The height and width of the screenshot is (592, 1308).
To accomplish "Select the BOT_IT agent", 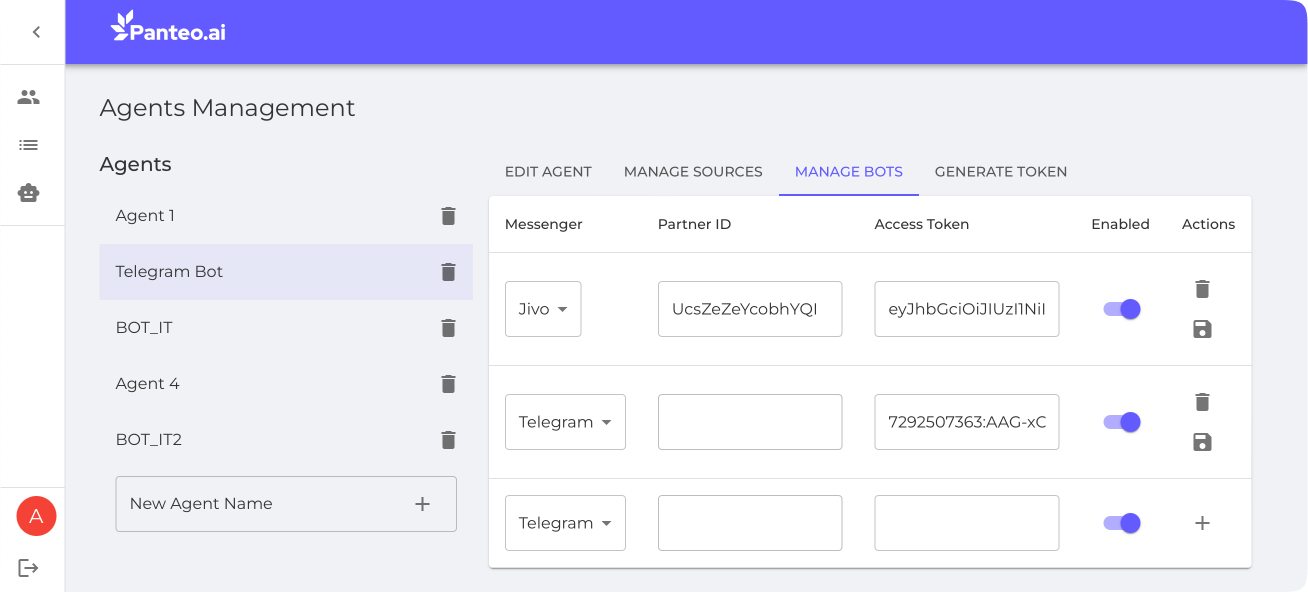I will tap(144, 328).
